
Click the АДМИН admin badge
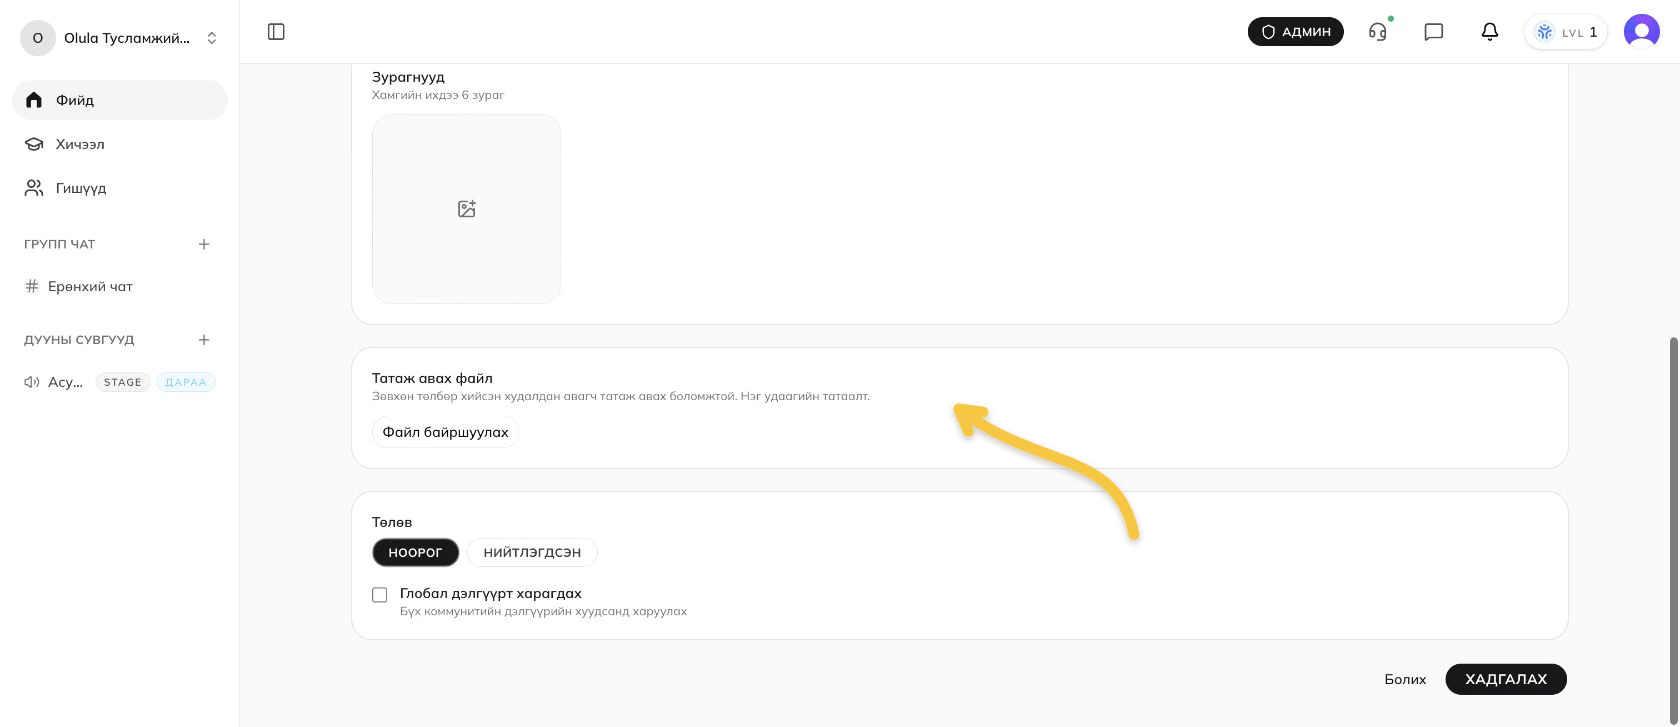coord(1296,32)
